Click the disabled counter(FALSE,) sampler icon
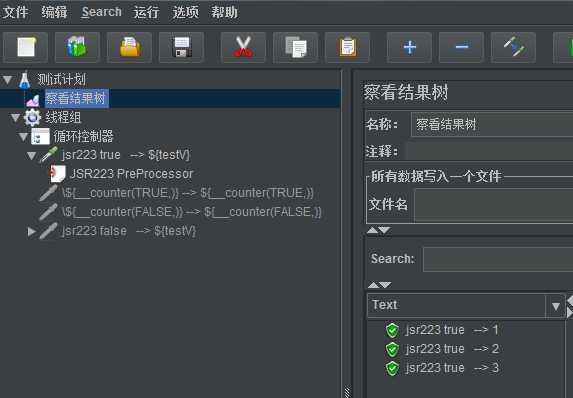This screenshot has width=573, height=398. (49, 212)
